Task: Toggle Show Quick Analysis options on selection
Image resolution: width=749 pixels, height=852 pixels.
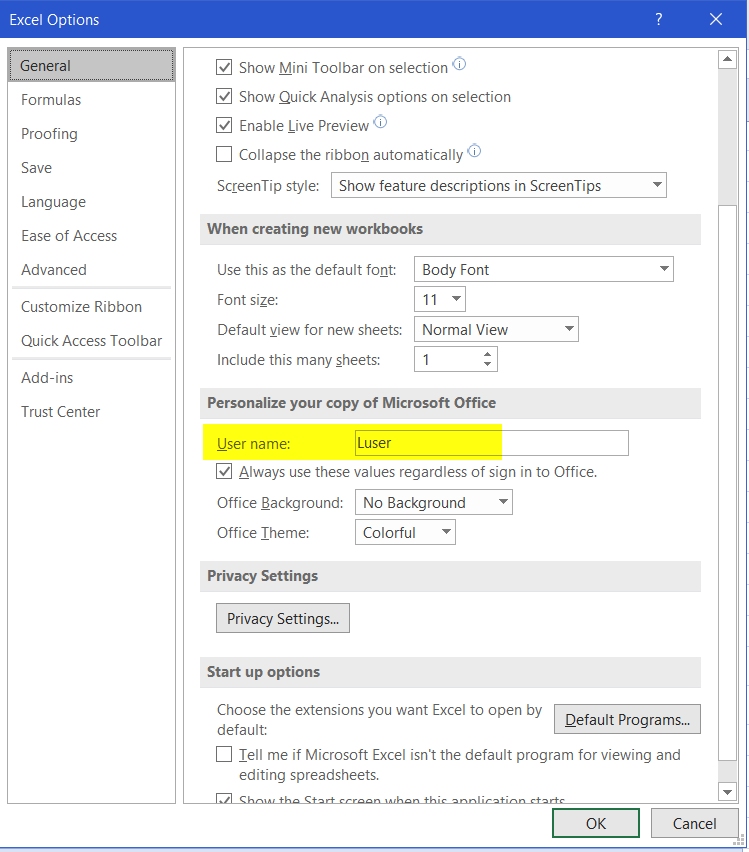Action: pyautogui.click(x=224, y=96)
